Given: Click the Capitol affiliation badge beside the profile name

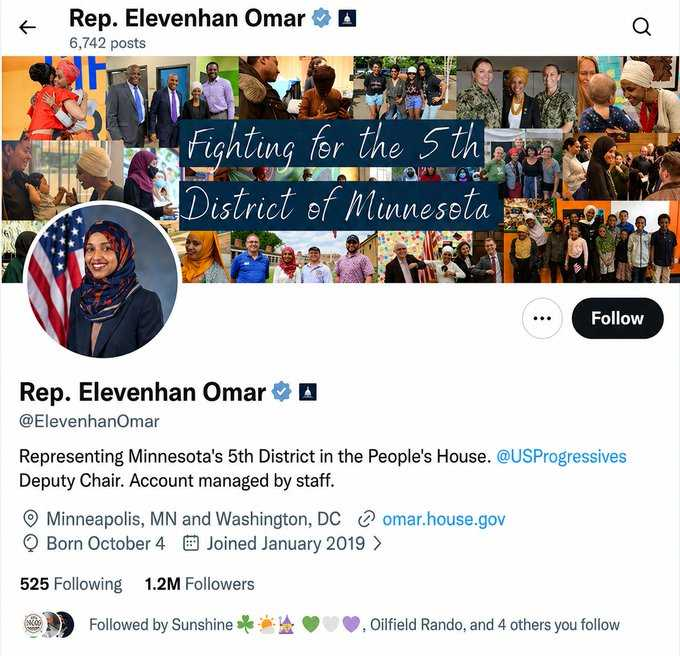Looking at the screenshot, I should pyautogui.click(x=307, y=392).
